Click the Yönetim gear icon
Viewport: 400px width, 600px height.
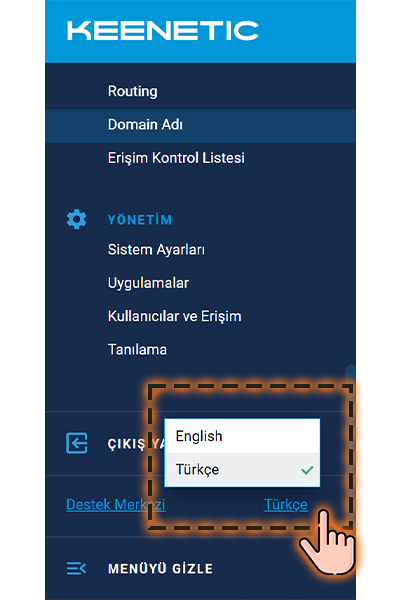coord(77,219)
